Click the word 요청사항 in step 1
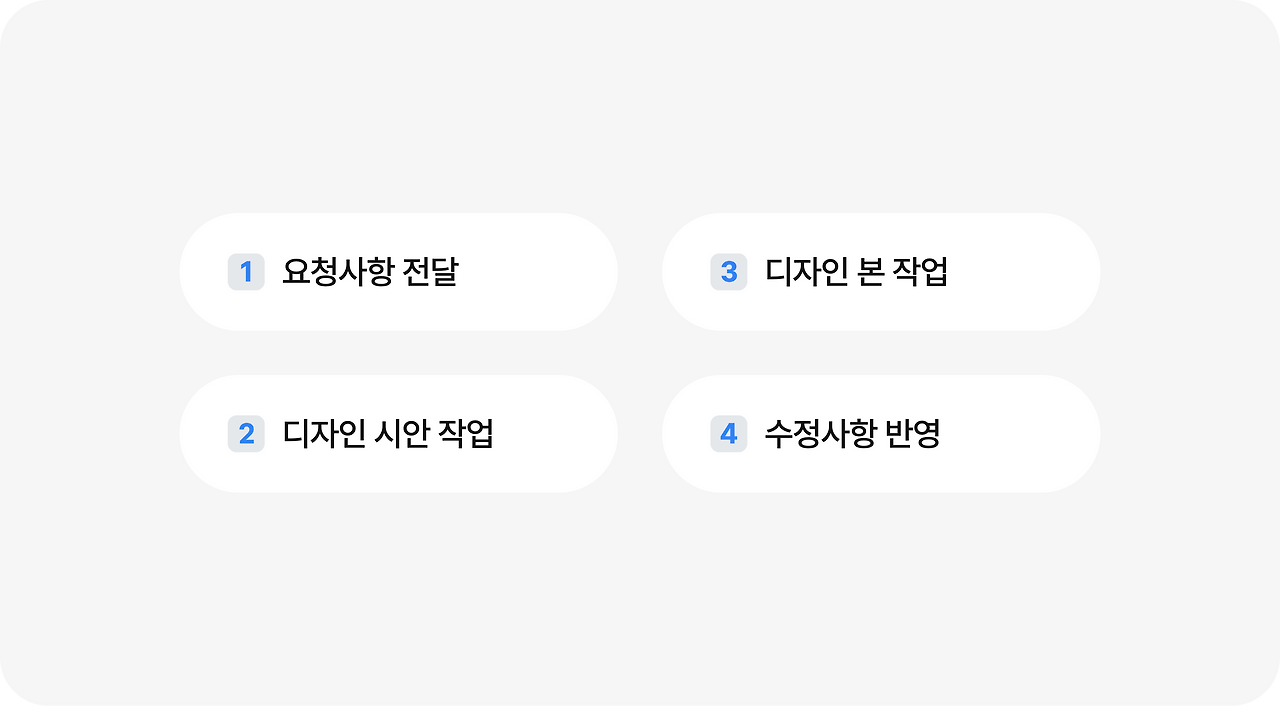Viewport: 1280px width, 706px height. [x=337, y=272]
